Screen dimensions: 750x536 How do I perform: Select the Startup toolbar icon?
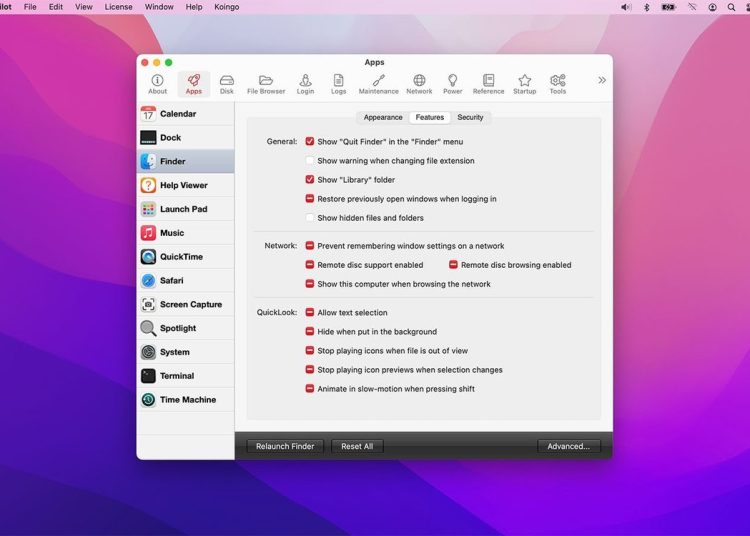point(524,84)
